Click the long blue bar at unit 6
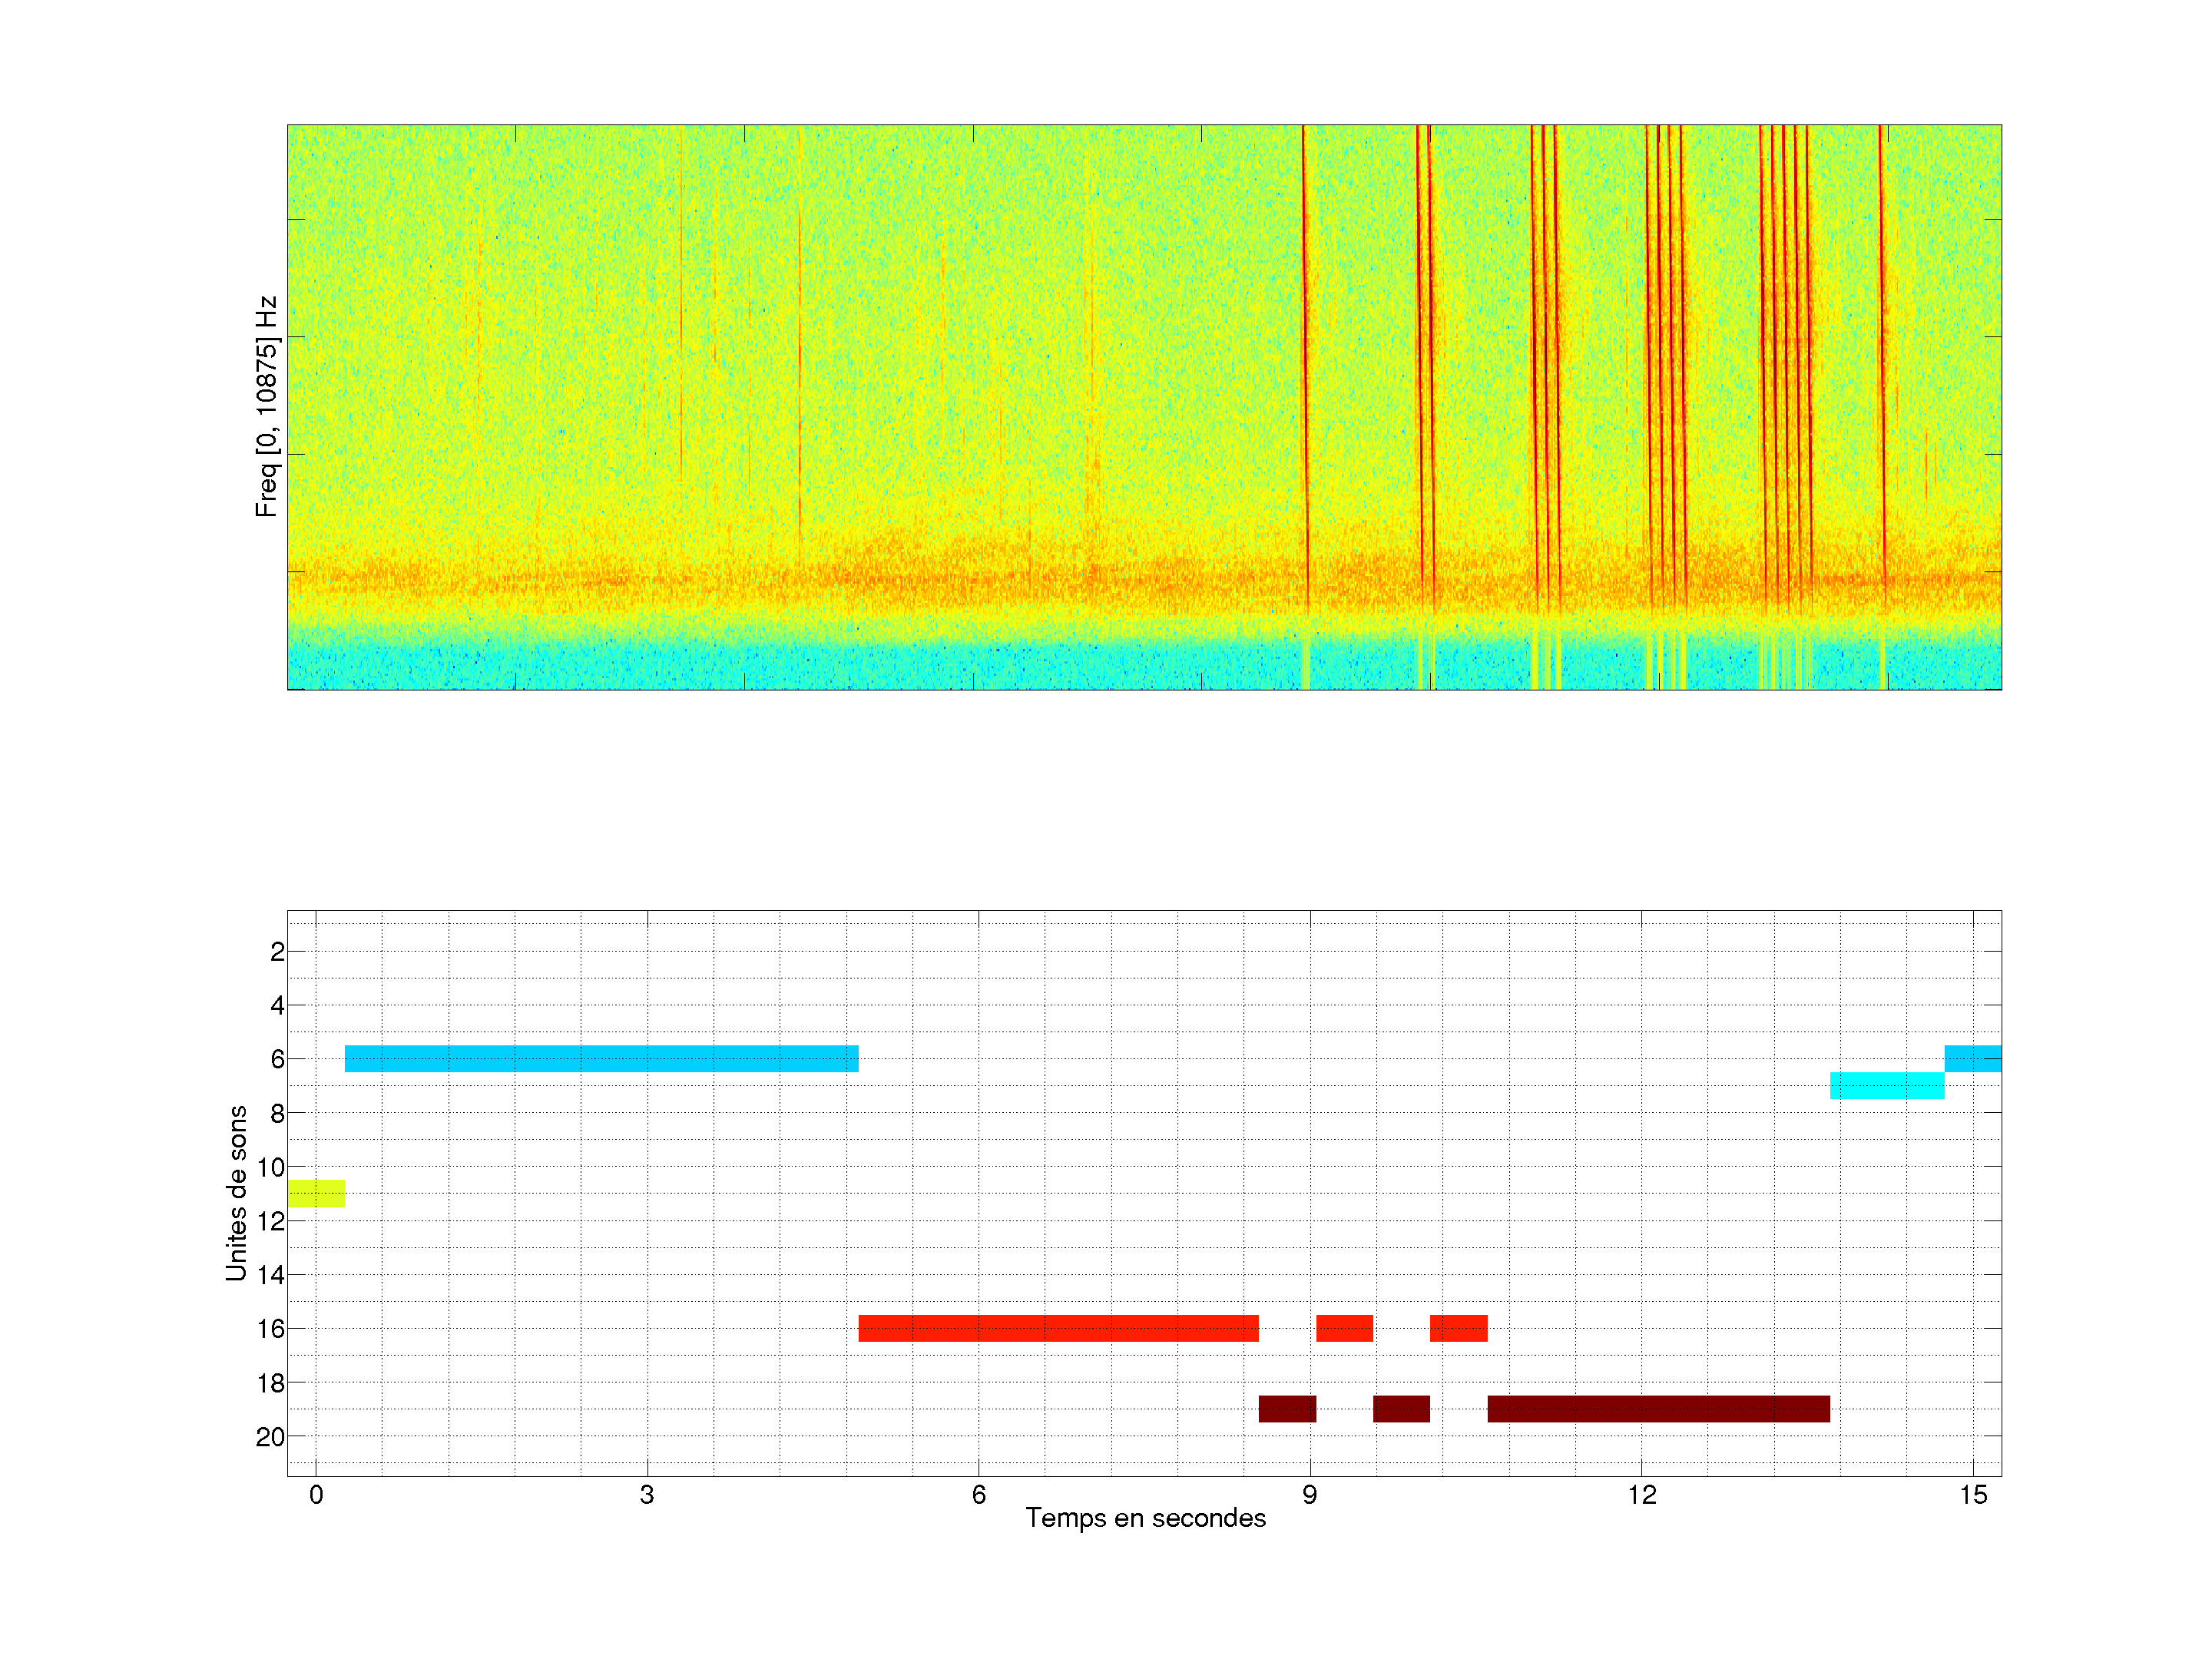The width and height of the screenshot is (2212, 1659). [x=601, y=1058]
